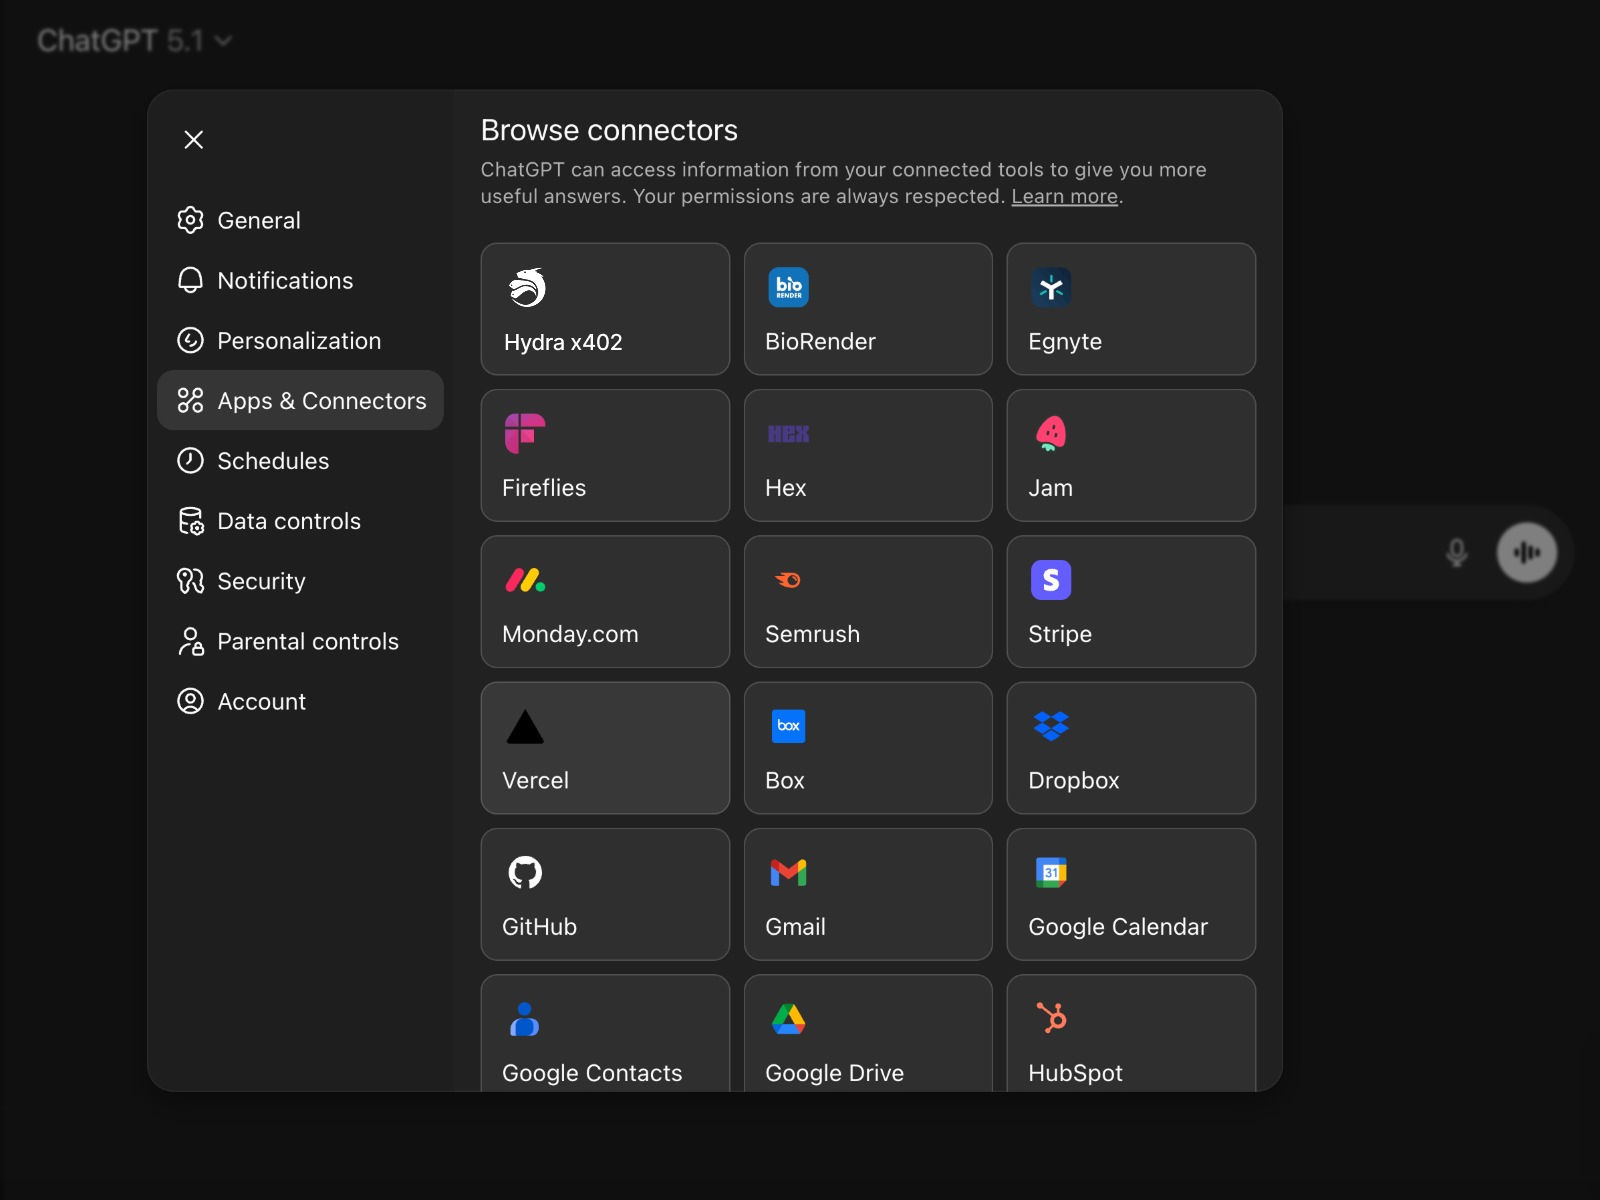Choose the Stripe connector
The image size is (1600, 1200).
point(1130,602)
